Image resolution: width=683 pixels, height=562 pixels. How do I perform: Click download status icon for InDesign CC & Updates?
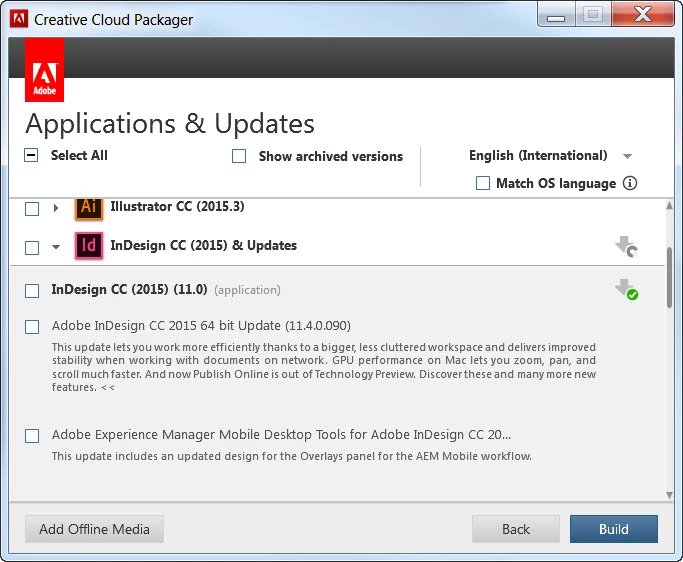click(627, 247)
